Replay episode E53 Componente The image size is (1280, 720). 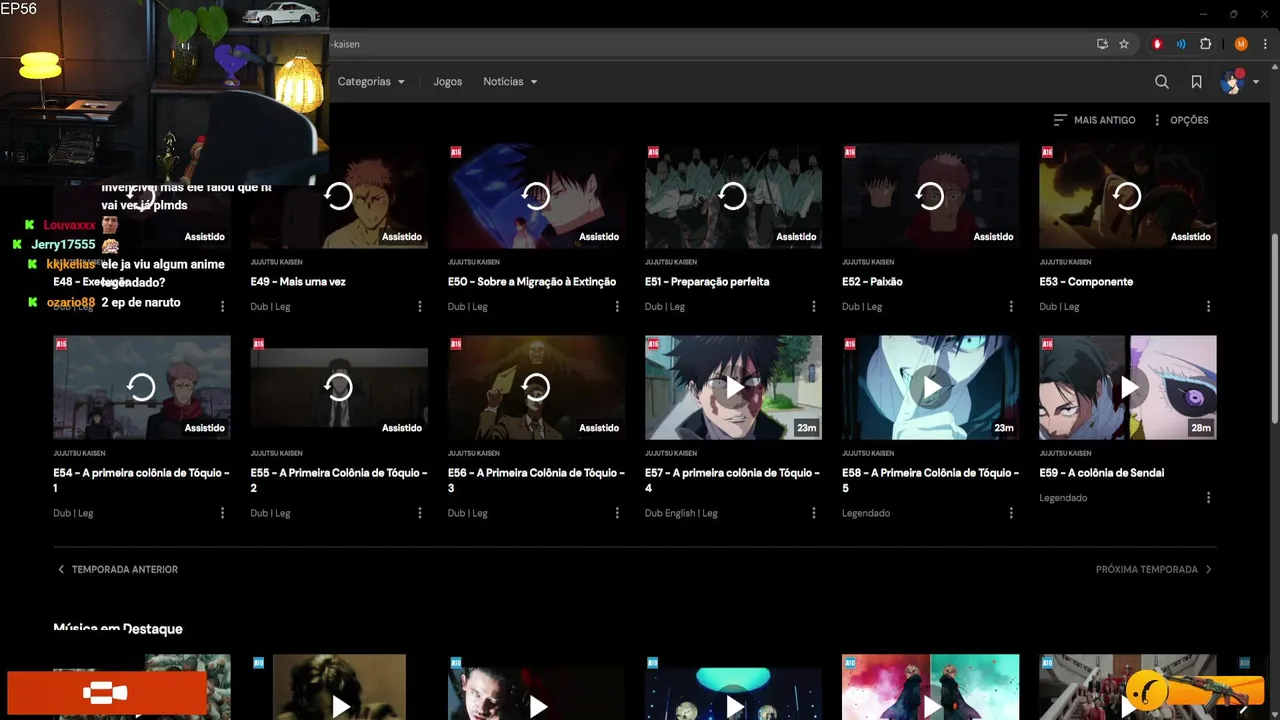click(x=1128, y=196)
